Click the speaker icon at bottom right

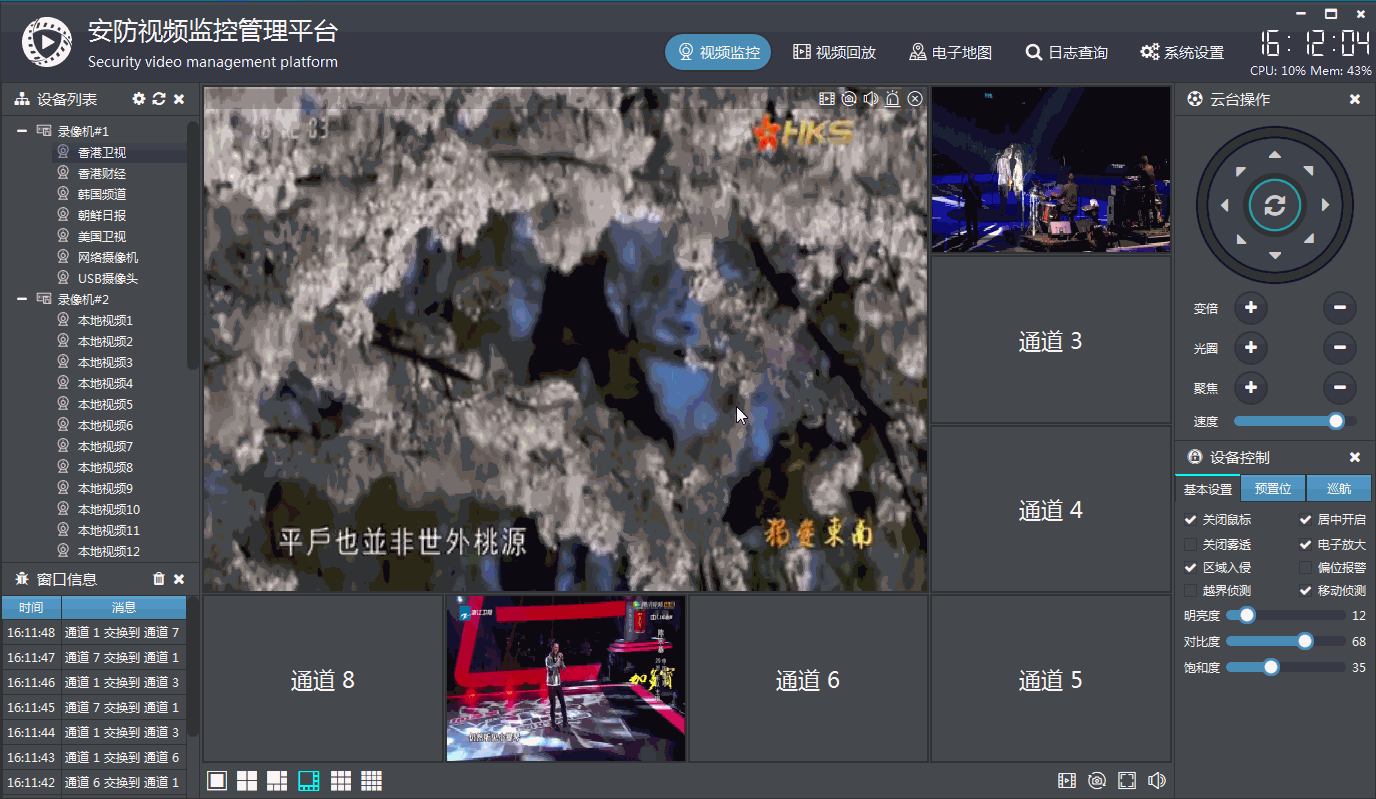(x=1157, y=780)
